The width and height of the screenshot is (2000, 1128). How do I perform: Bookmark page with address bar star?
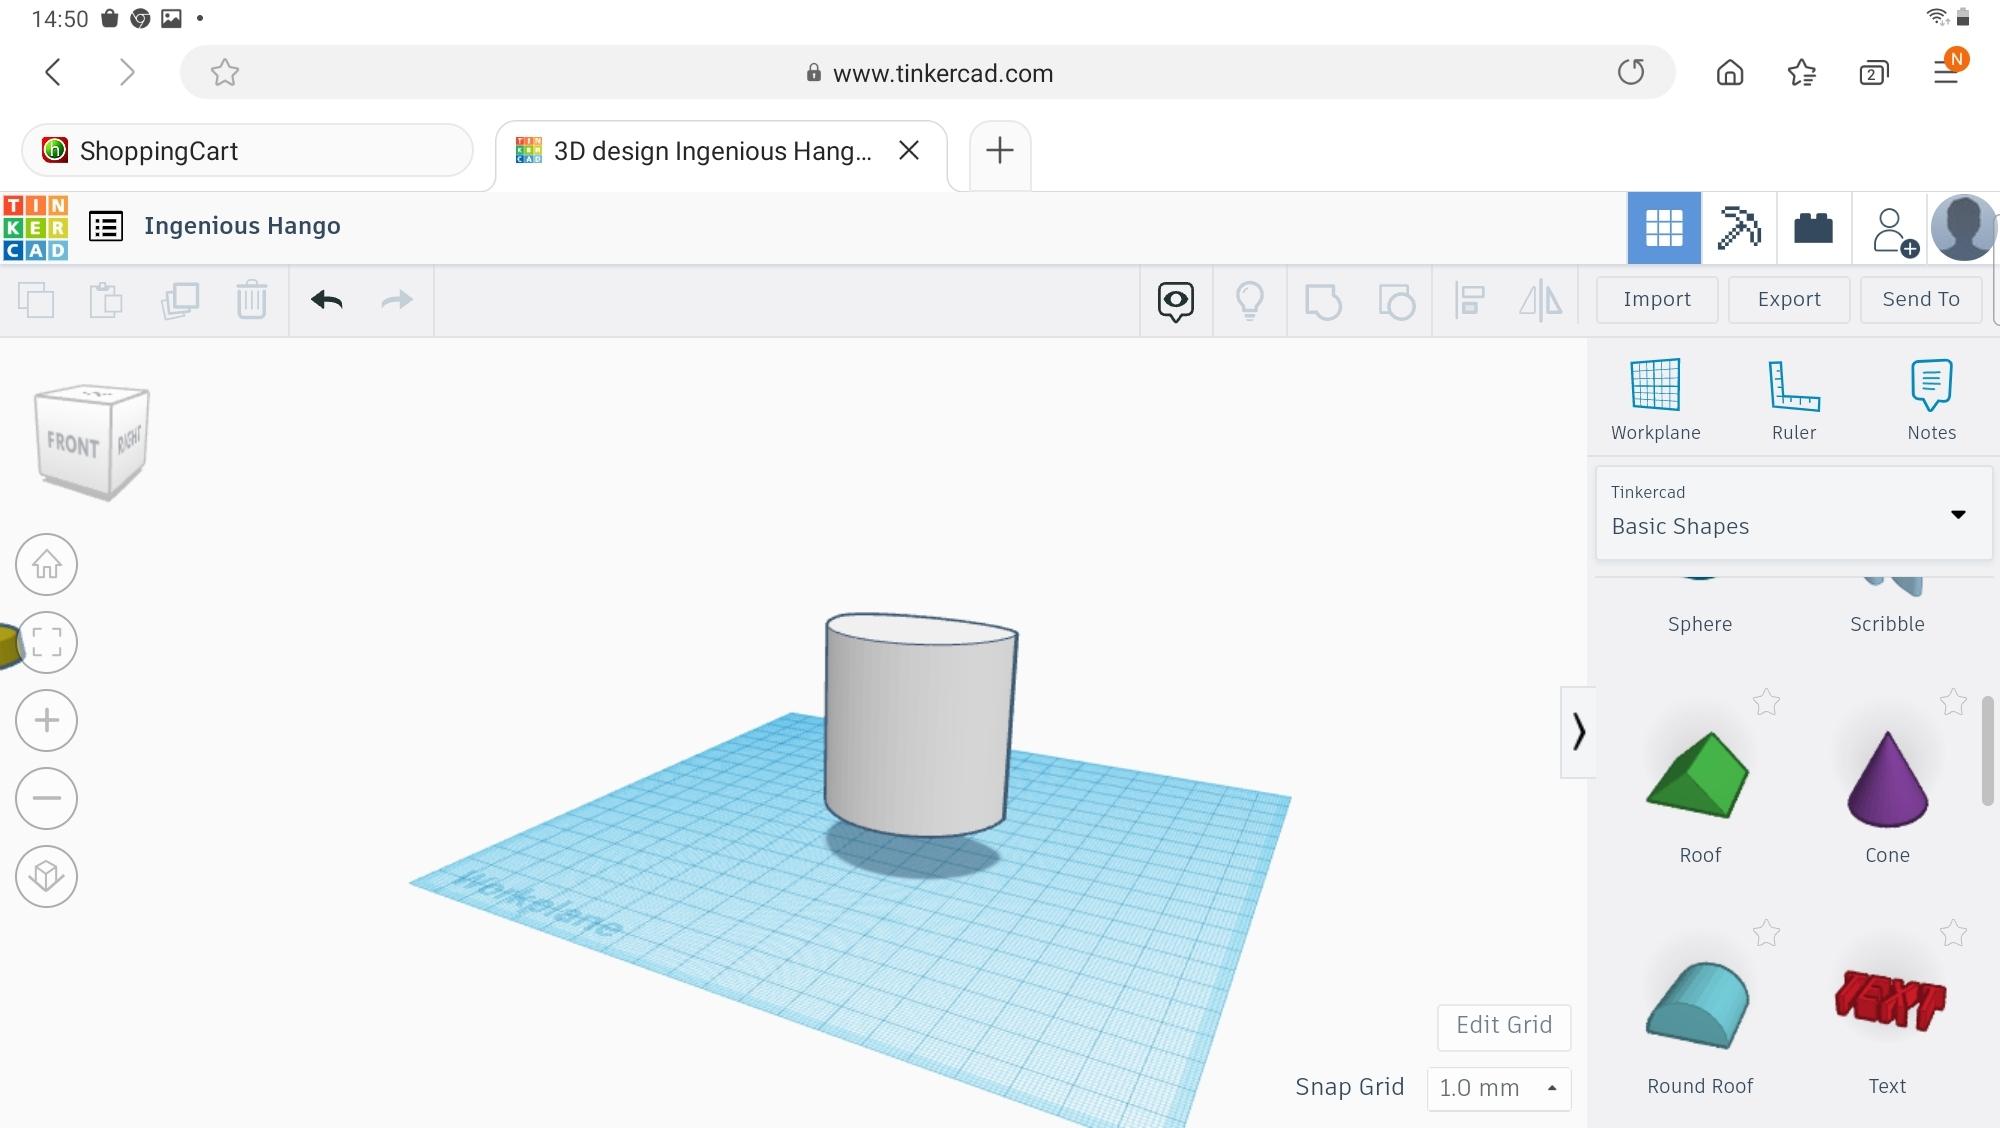pyautogui.click(x=225, y=72)
